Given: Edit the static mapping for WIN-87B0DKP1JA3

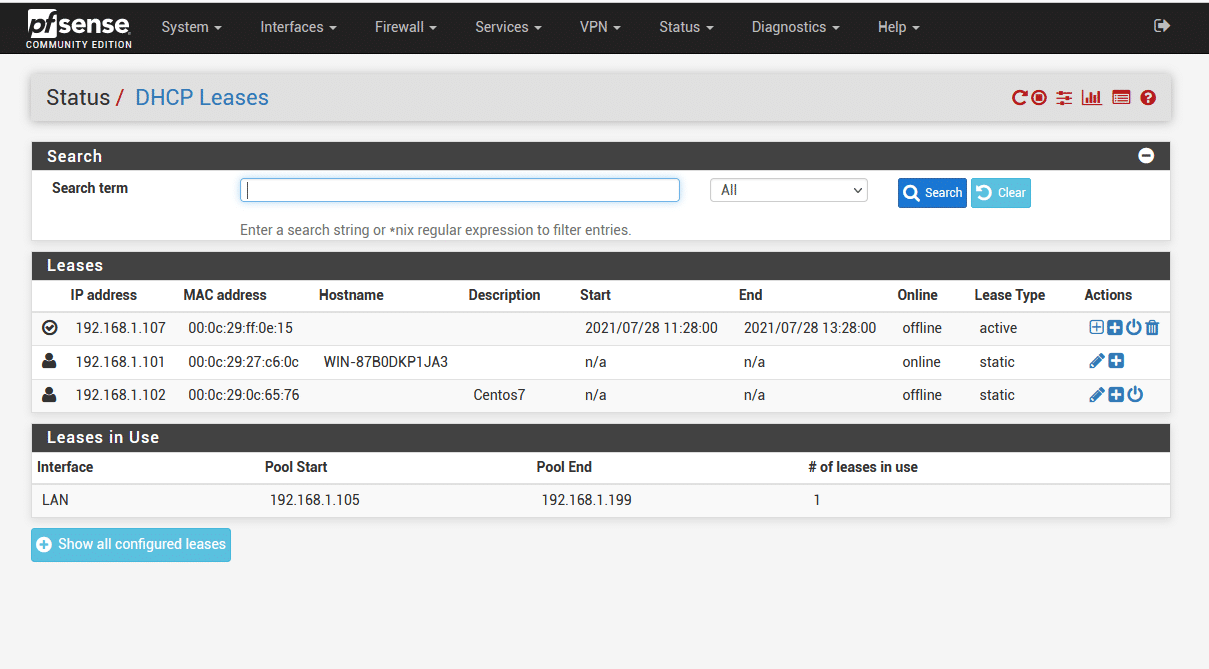Looking at the screenshot, I should pyautogui.click(x=1096, y=360).
